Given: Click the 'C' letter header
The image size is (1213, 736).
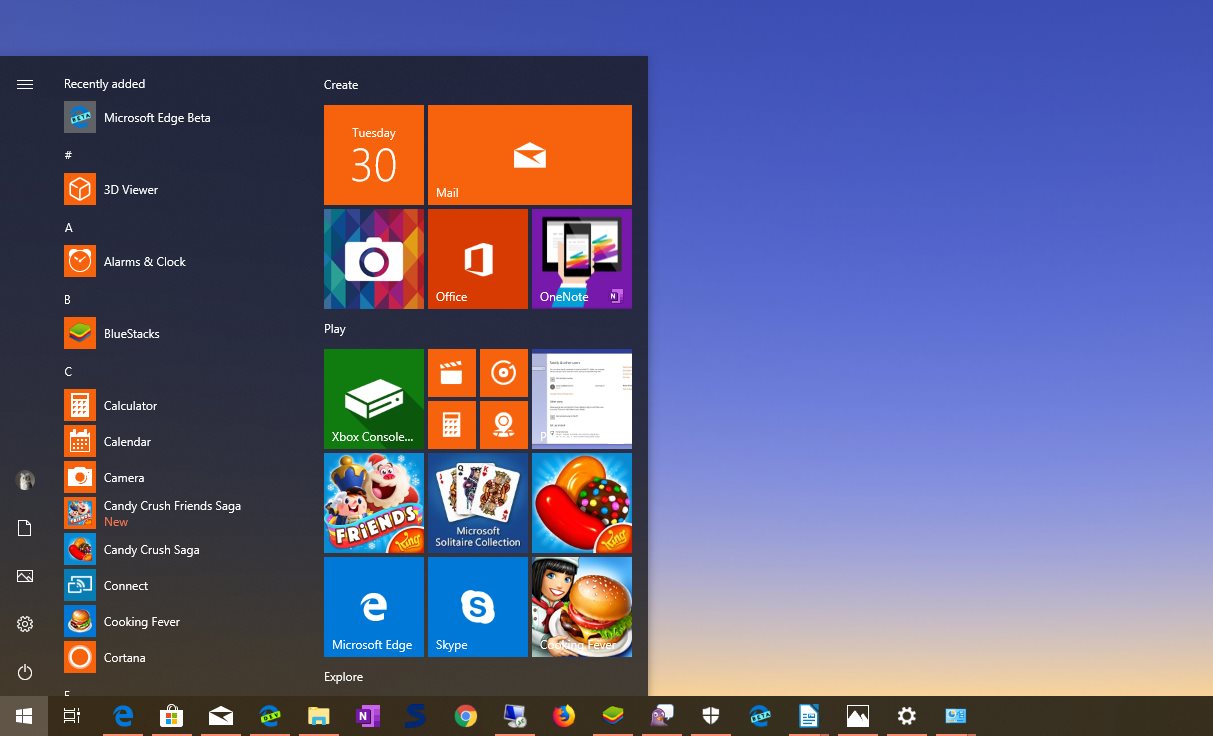Looking at the screenshot, I should coord(68,372).
